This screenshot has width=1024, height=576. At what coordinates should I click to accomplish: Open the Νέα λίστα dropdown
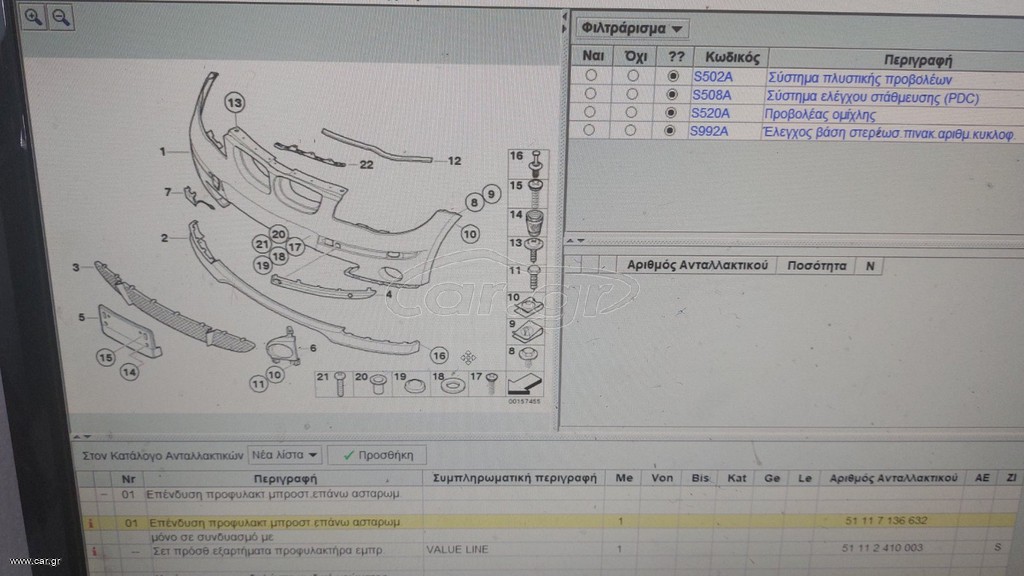285,455
